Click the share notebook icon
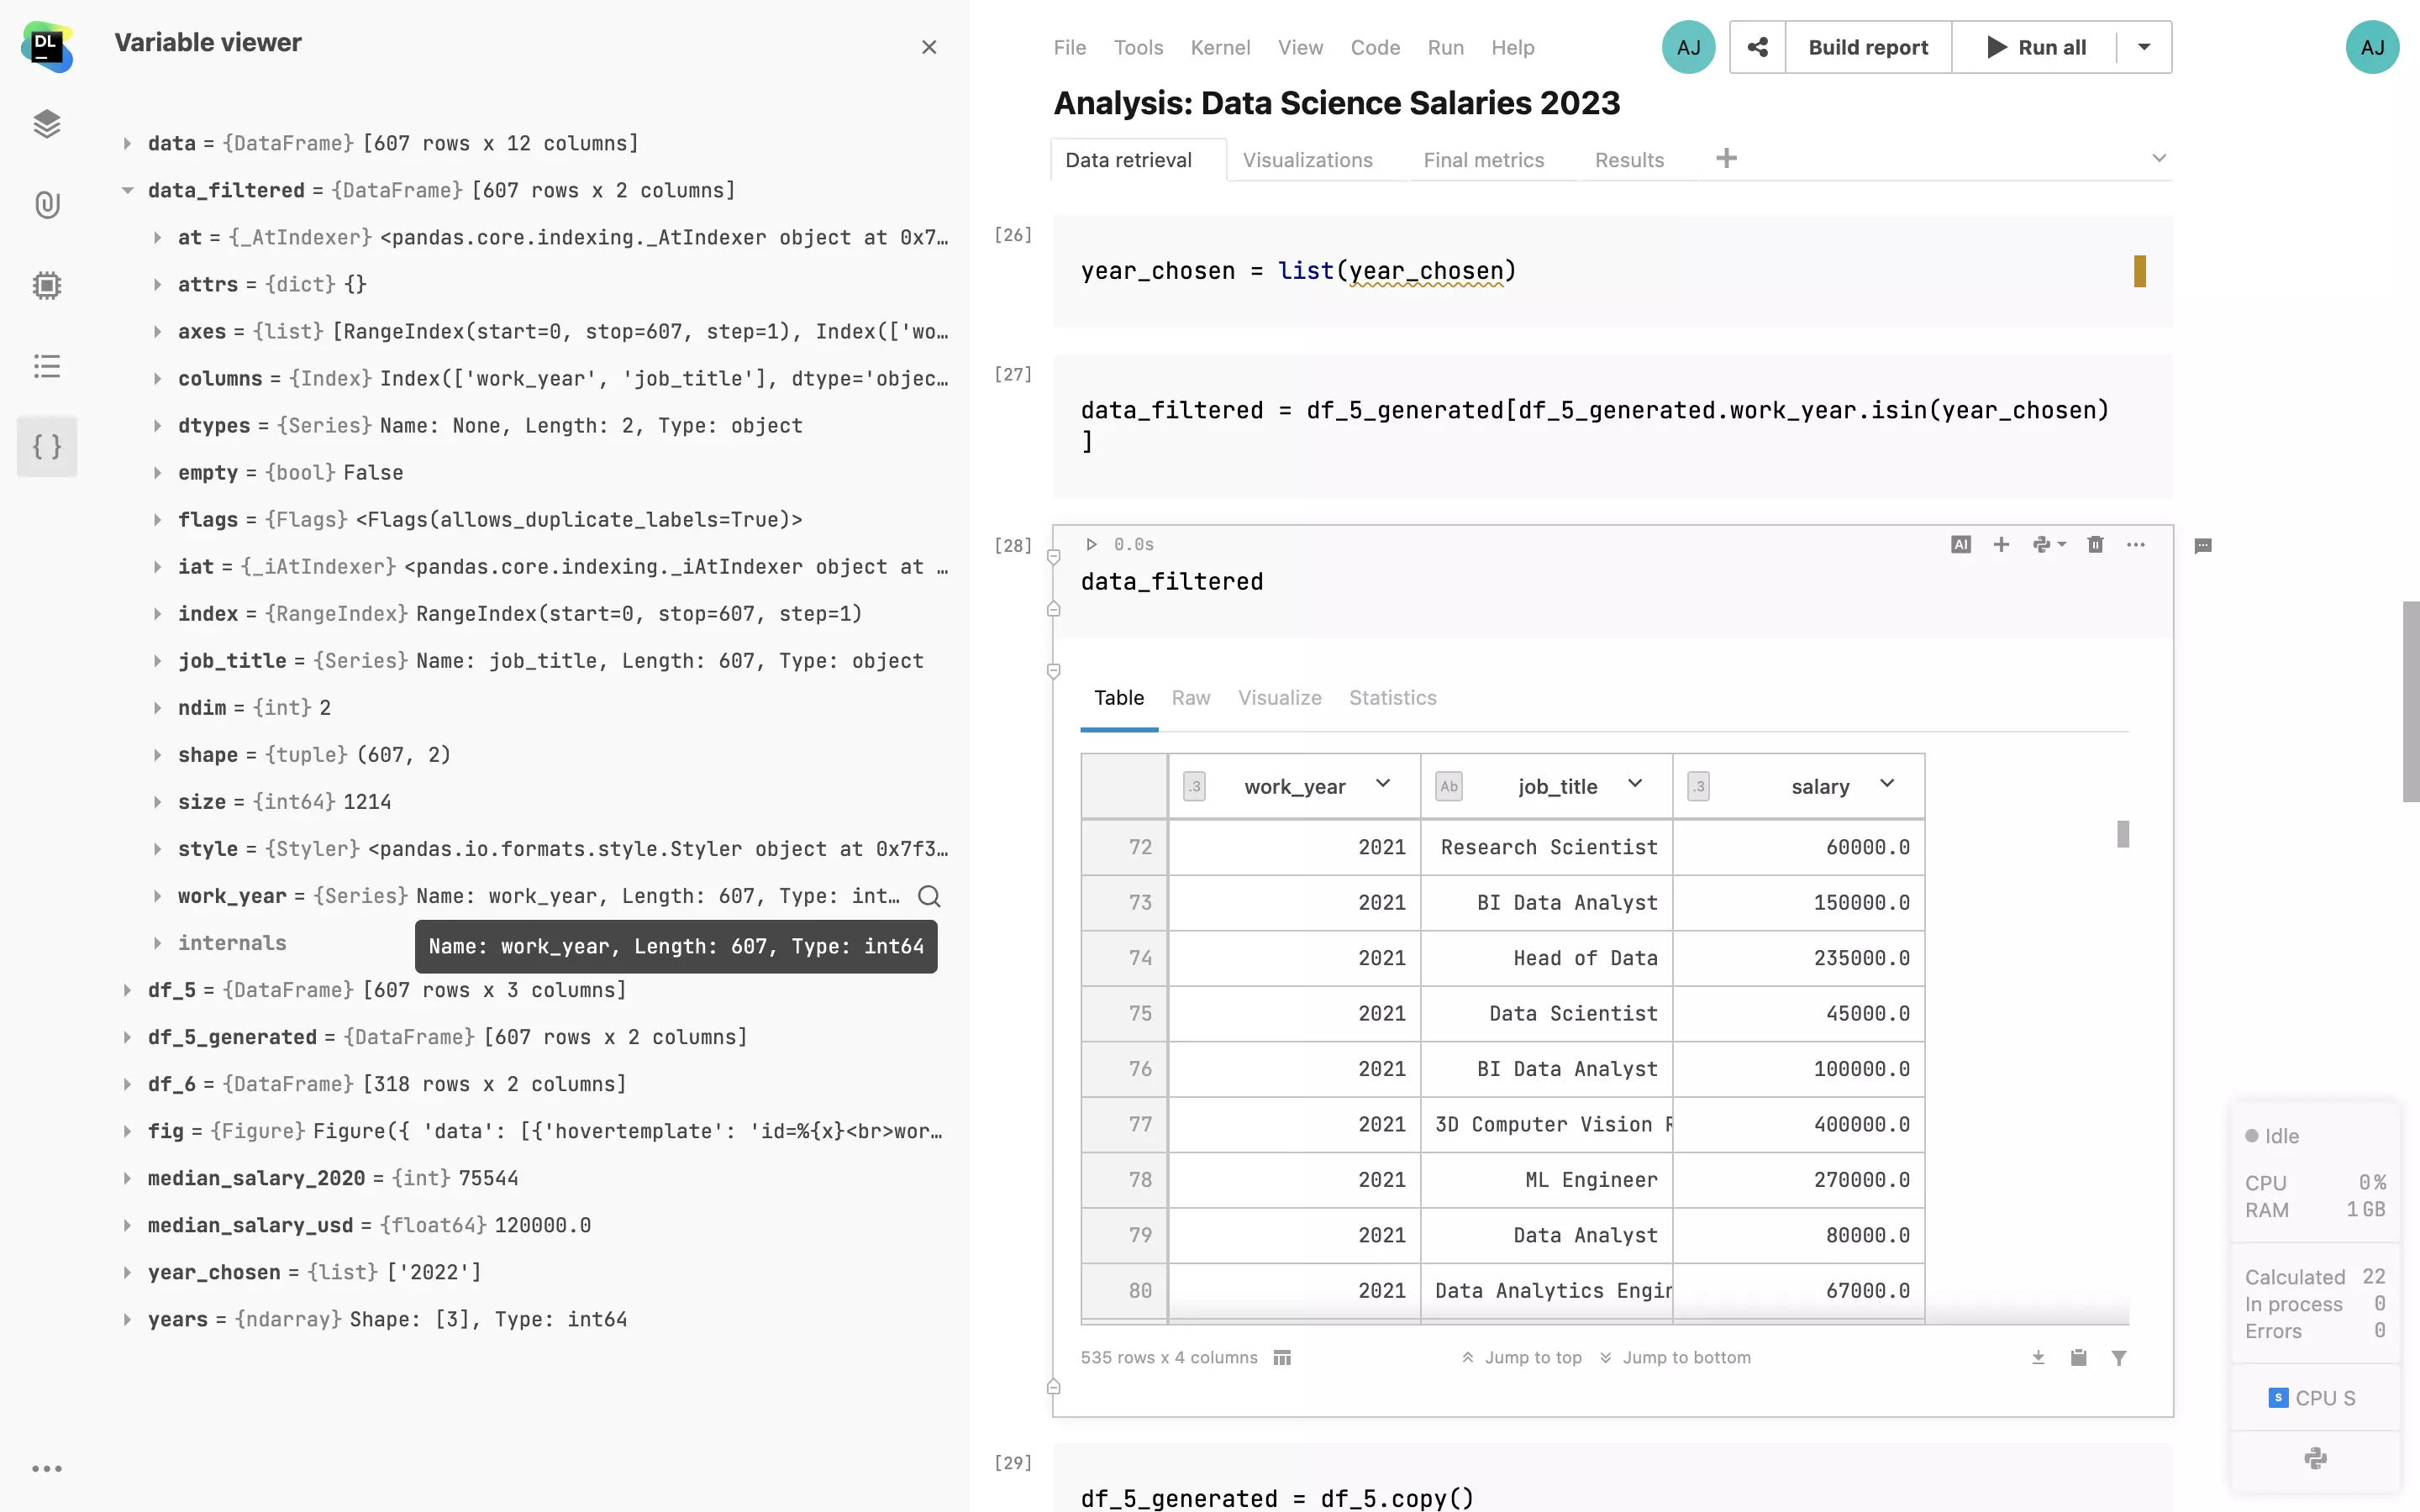The width and height of the screenshot is (2420, 1512). tap(1757, 47)
